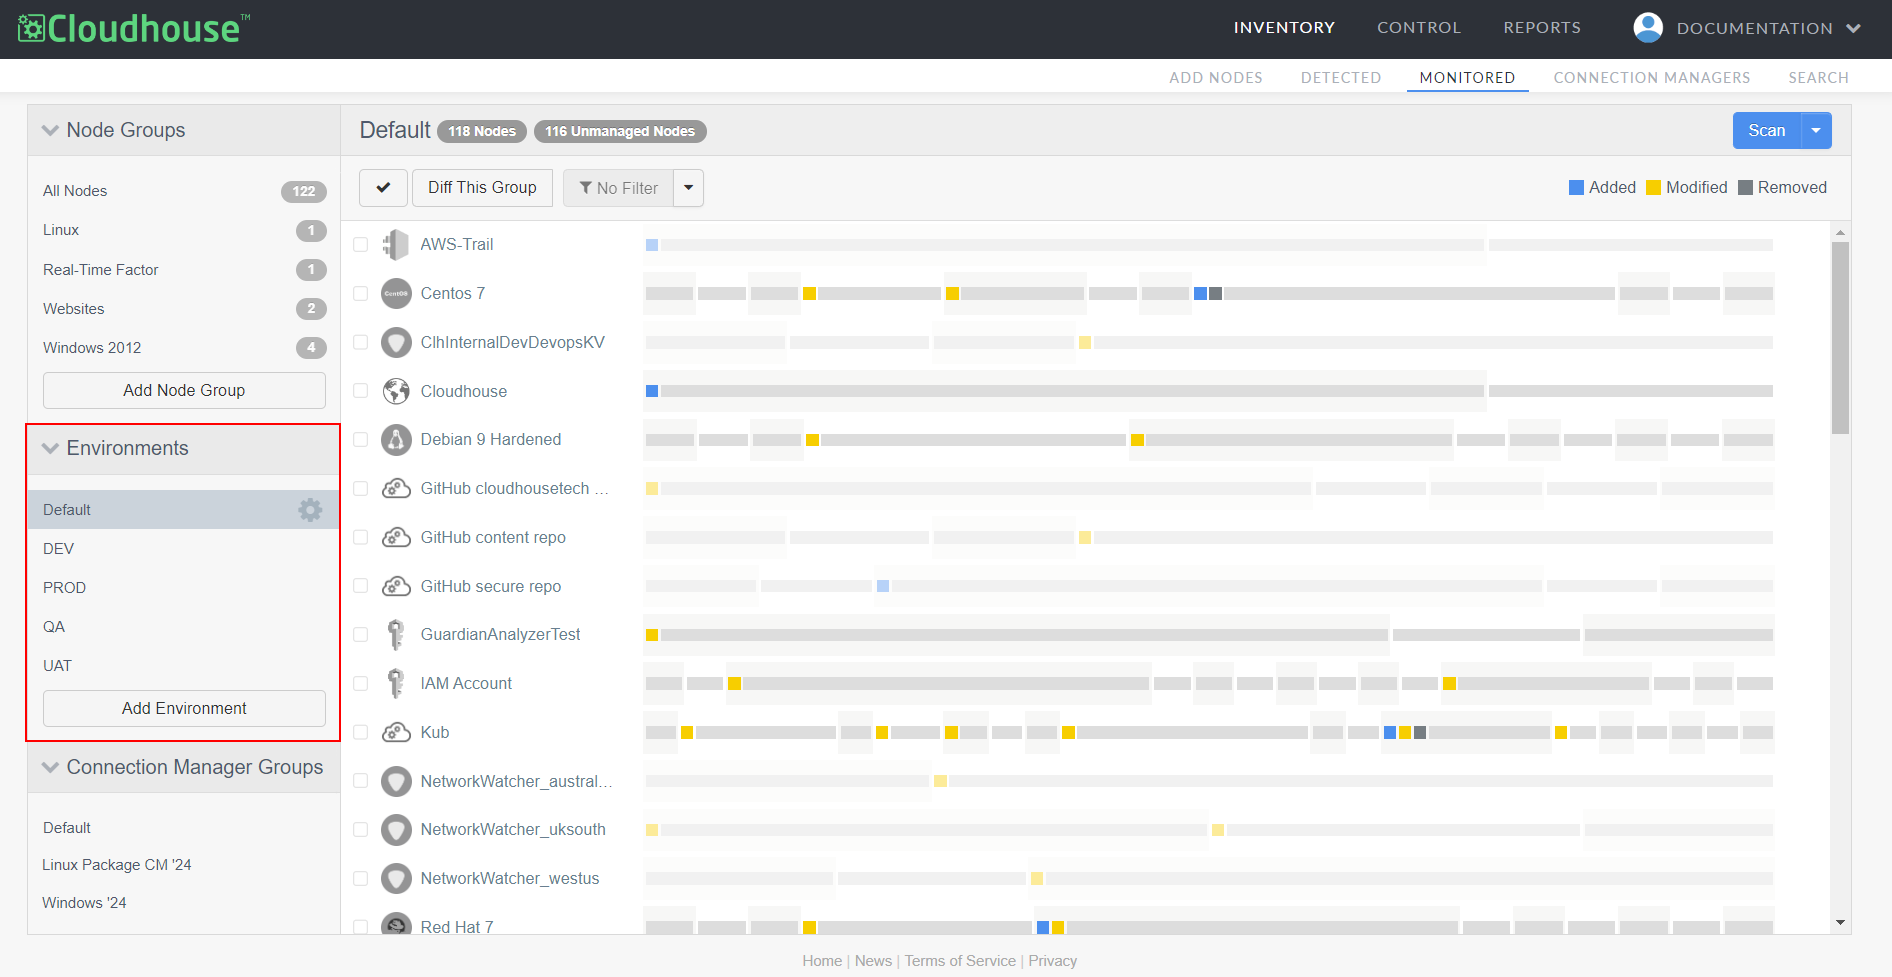Tick the AWS-Trail checkbox

pyautogui.click(x=361, y=244)
